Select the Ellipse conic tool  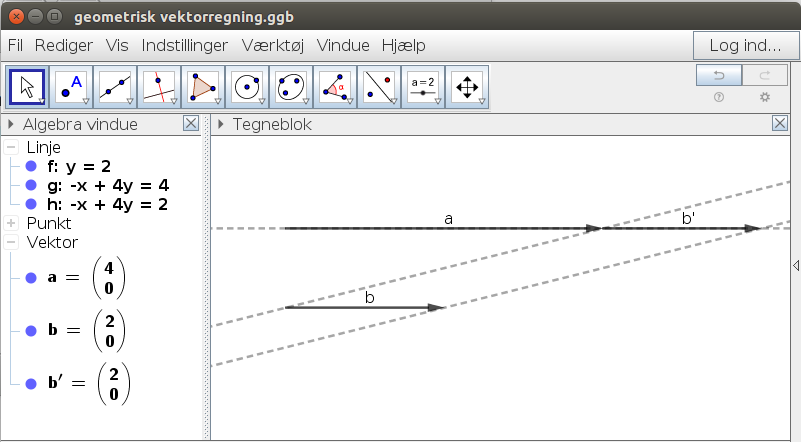pyautogui.click(x=291, y=87)
